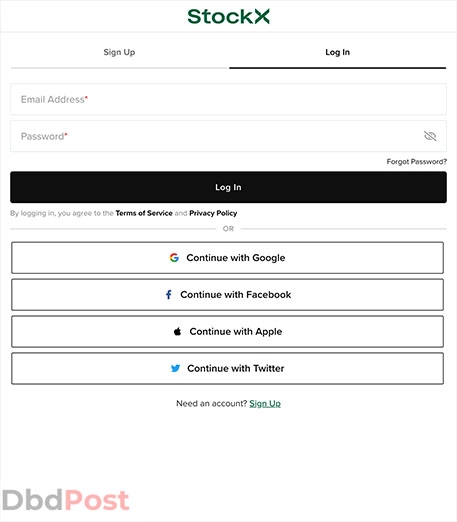Click the Twitter bird icon
The width and height of the screenshot is (457, 522).
[x=175, y=368]
